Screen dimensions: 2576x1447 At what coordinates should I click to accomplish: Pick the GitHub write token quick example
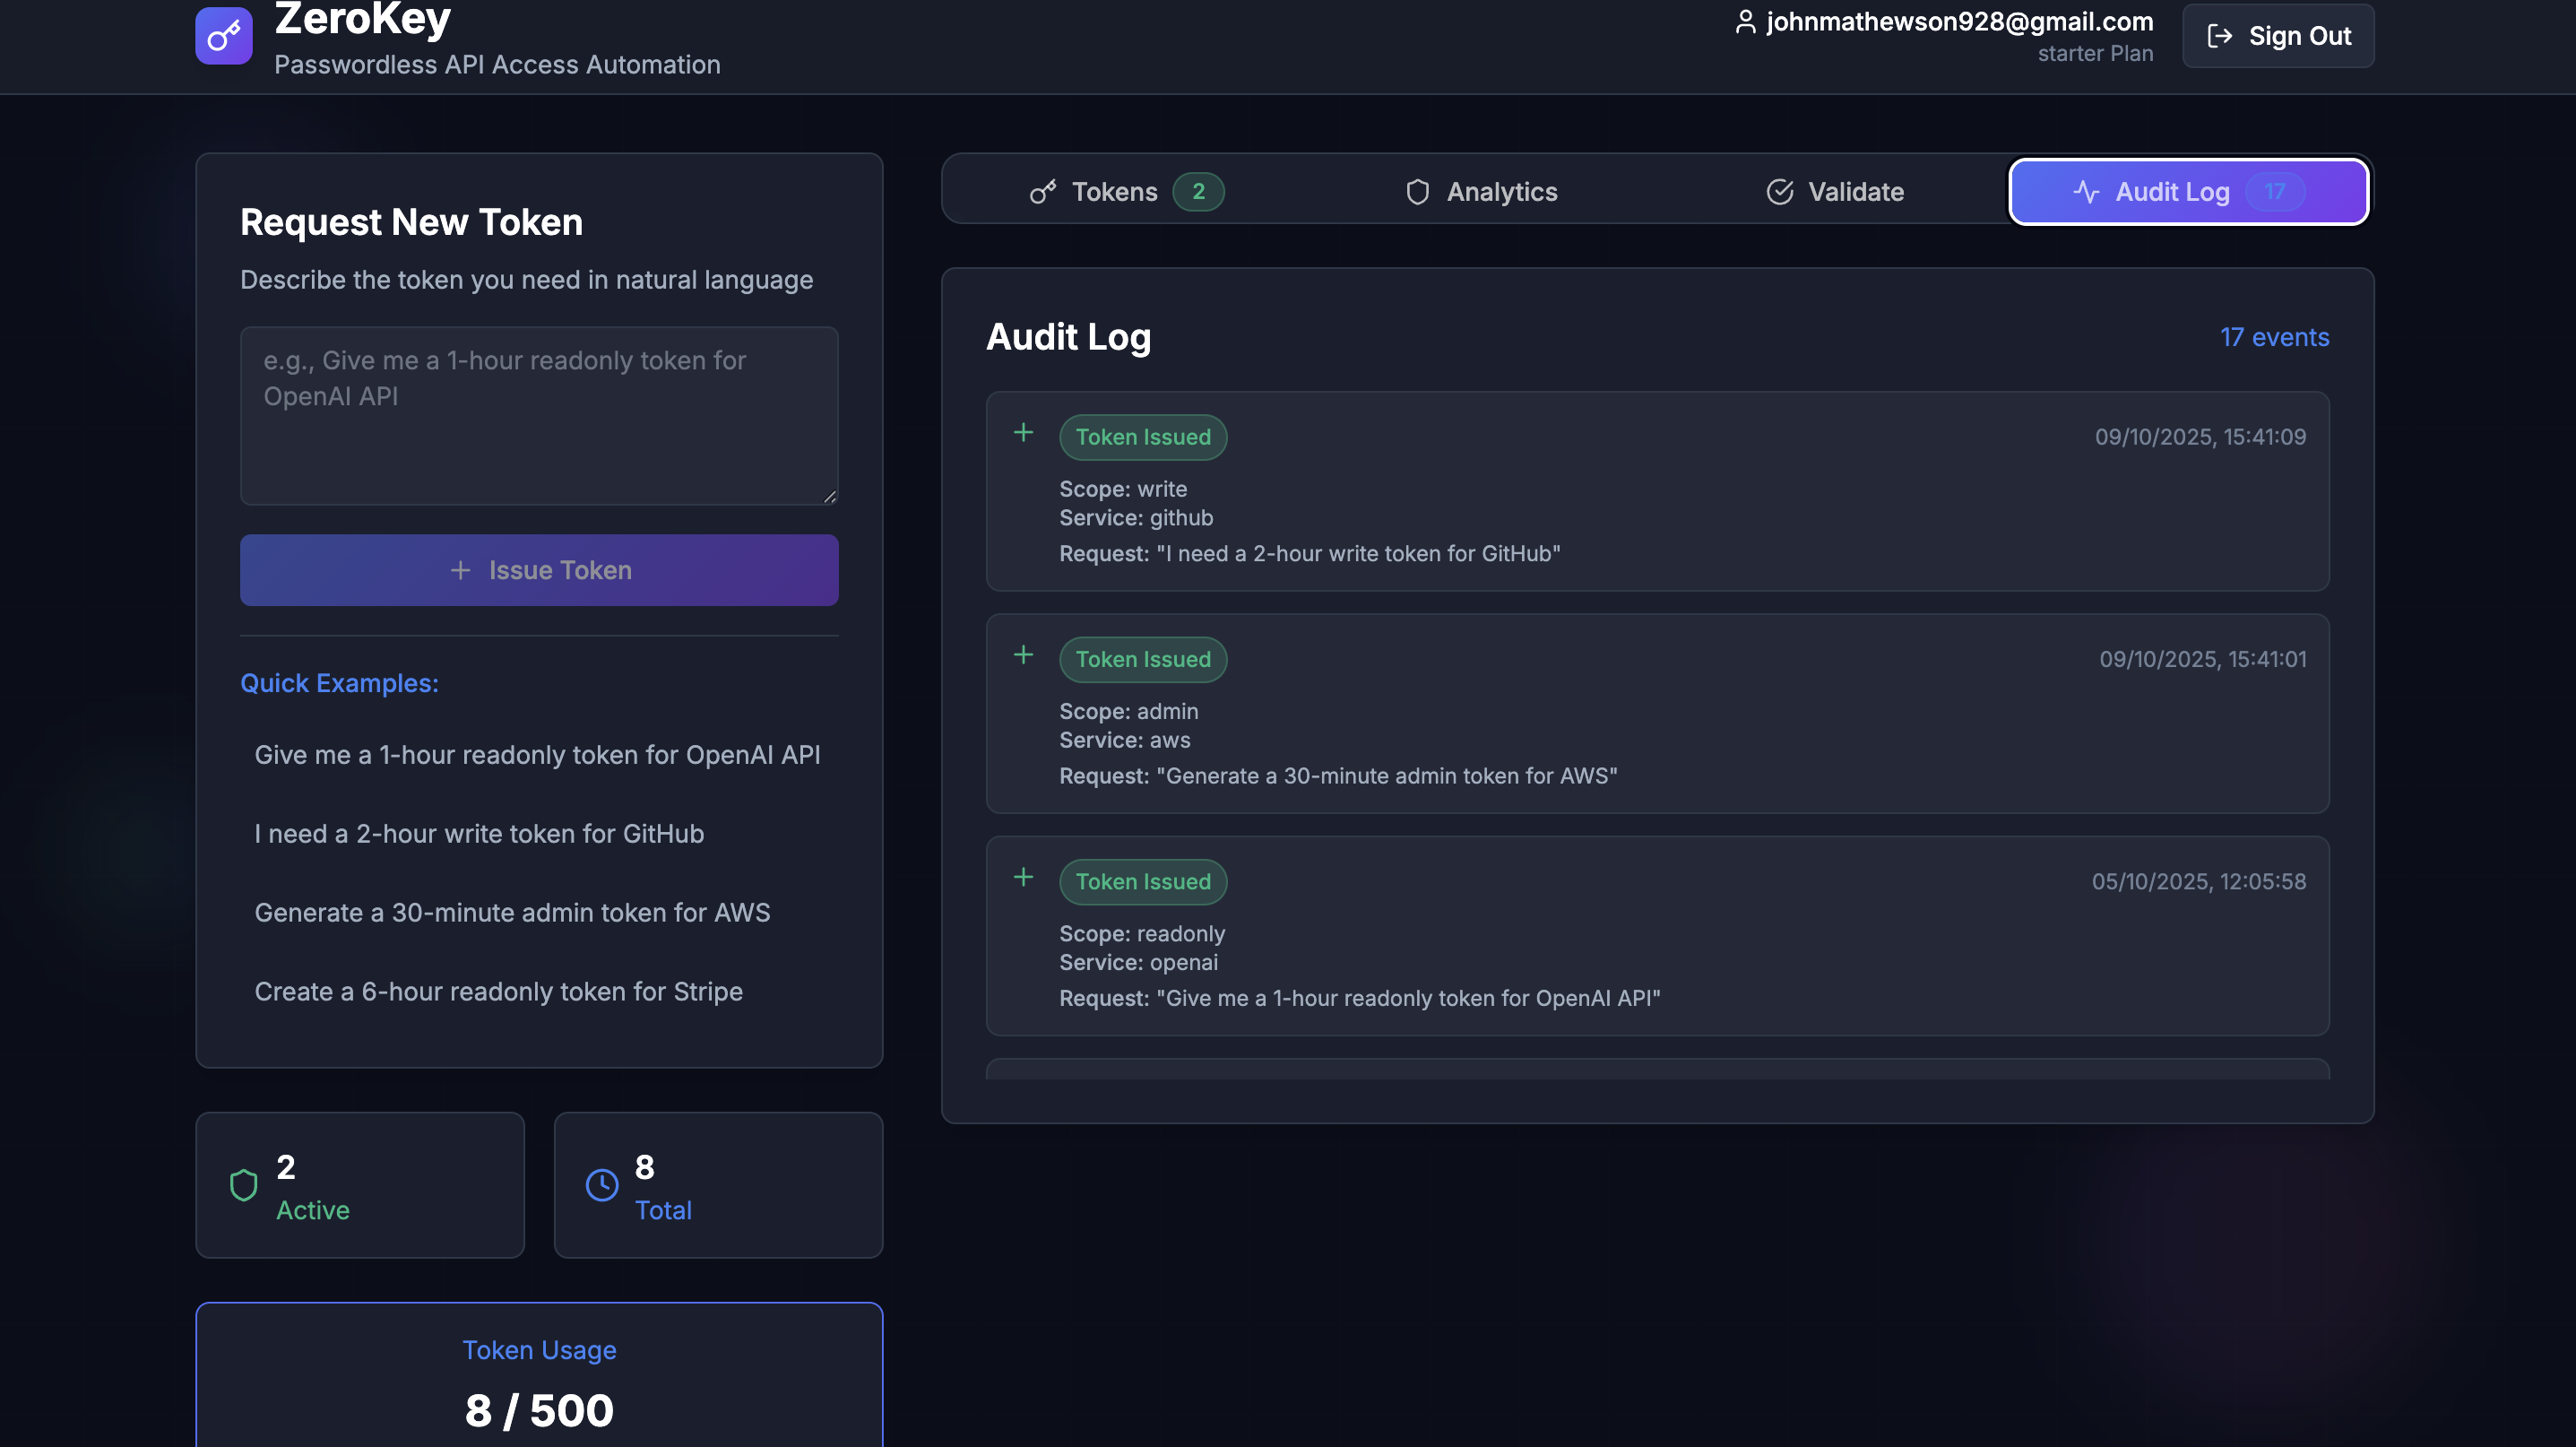479,834
